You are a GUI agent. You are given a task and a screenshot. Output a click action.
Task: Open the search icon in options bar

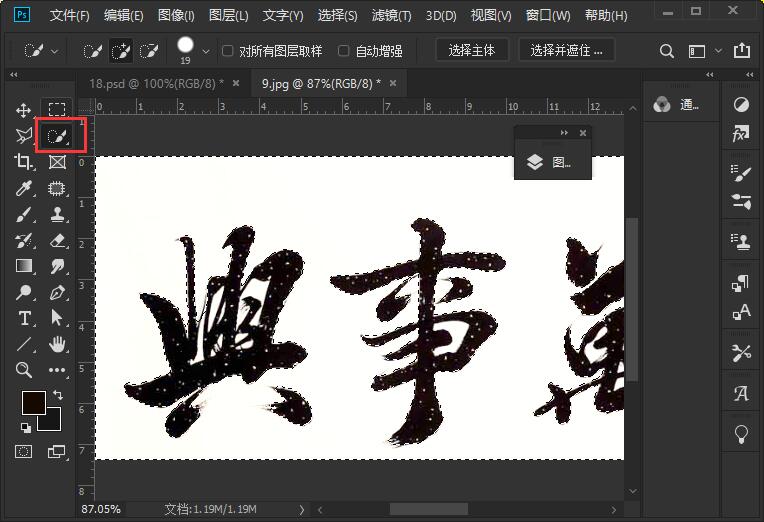tap(667, 51)
